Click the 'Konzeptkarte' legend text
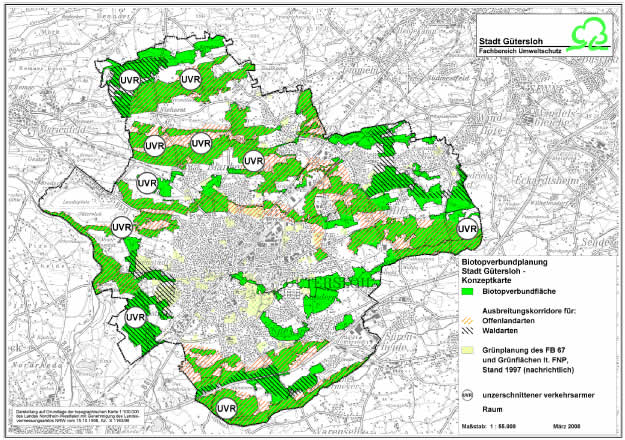This screenshot has height=440, width=625. click(490, 283)
